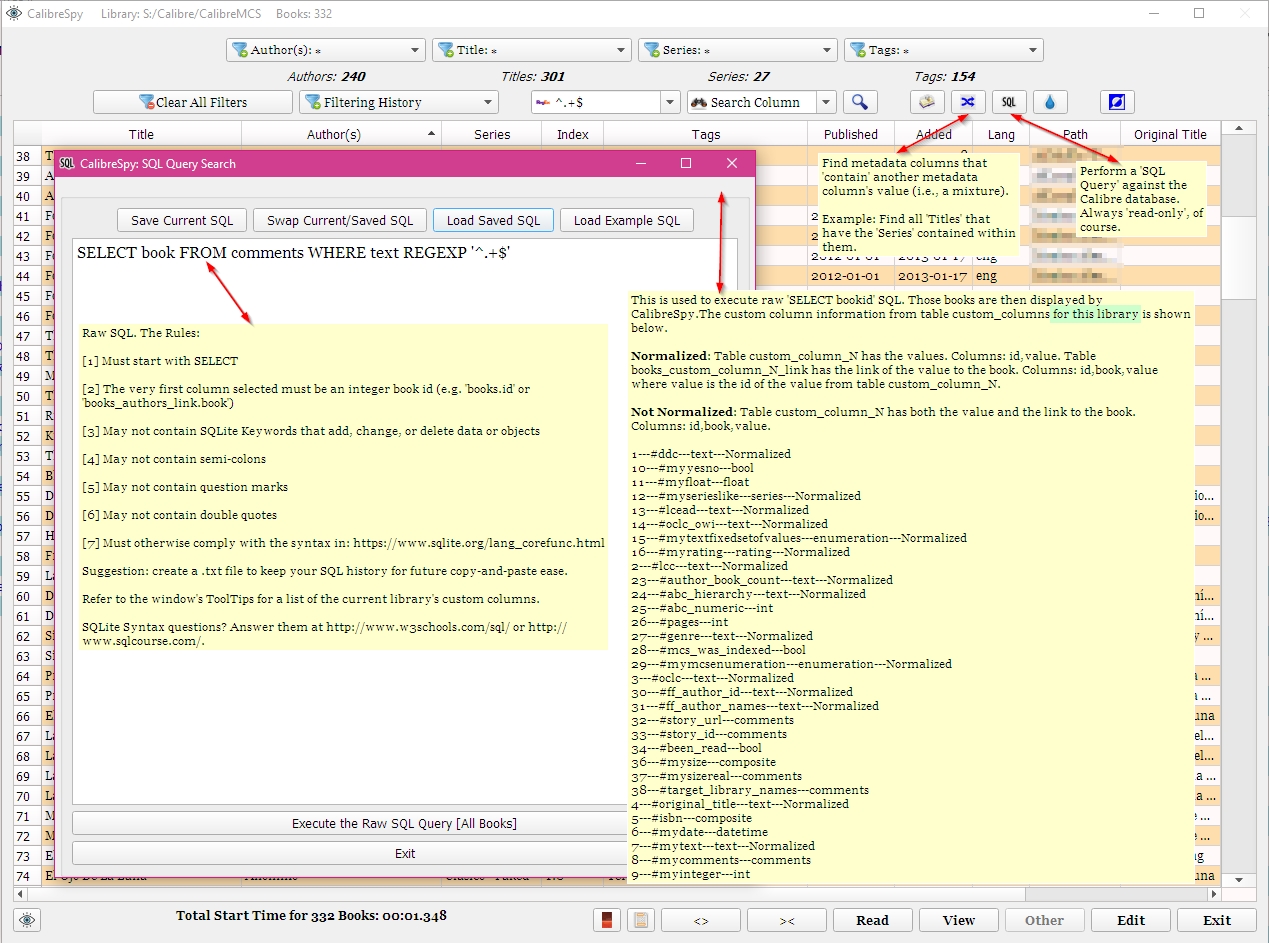Sort by the Path column header
This screenshot has height=943, width=1269.
click(1075, 134)
